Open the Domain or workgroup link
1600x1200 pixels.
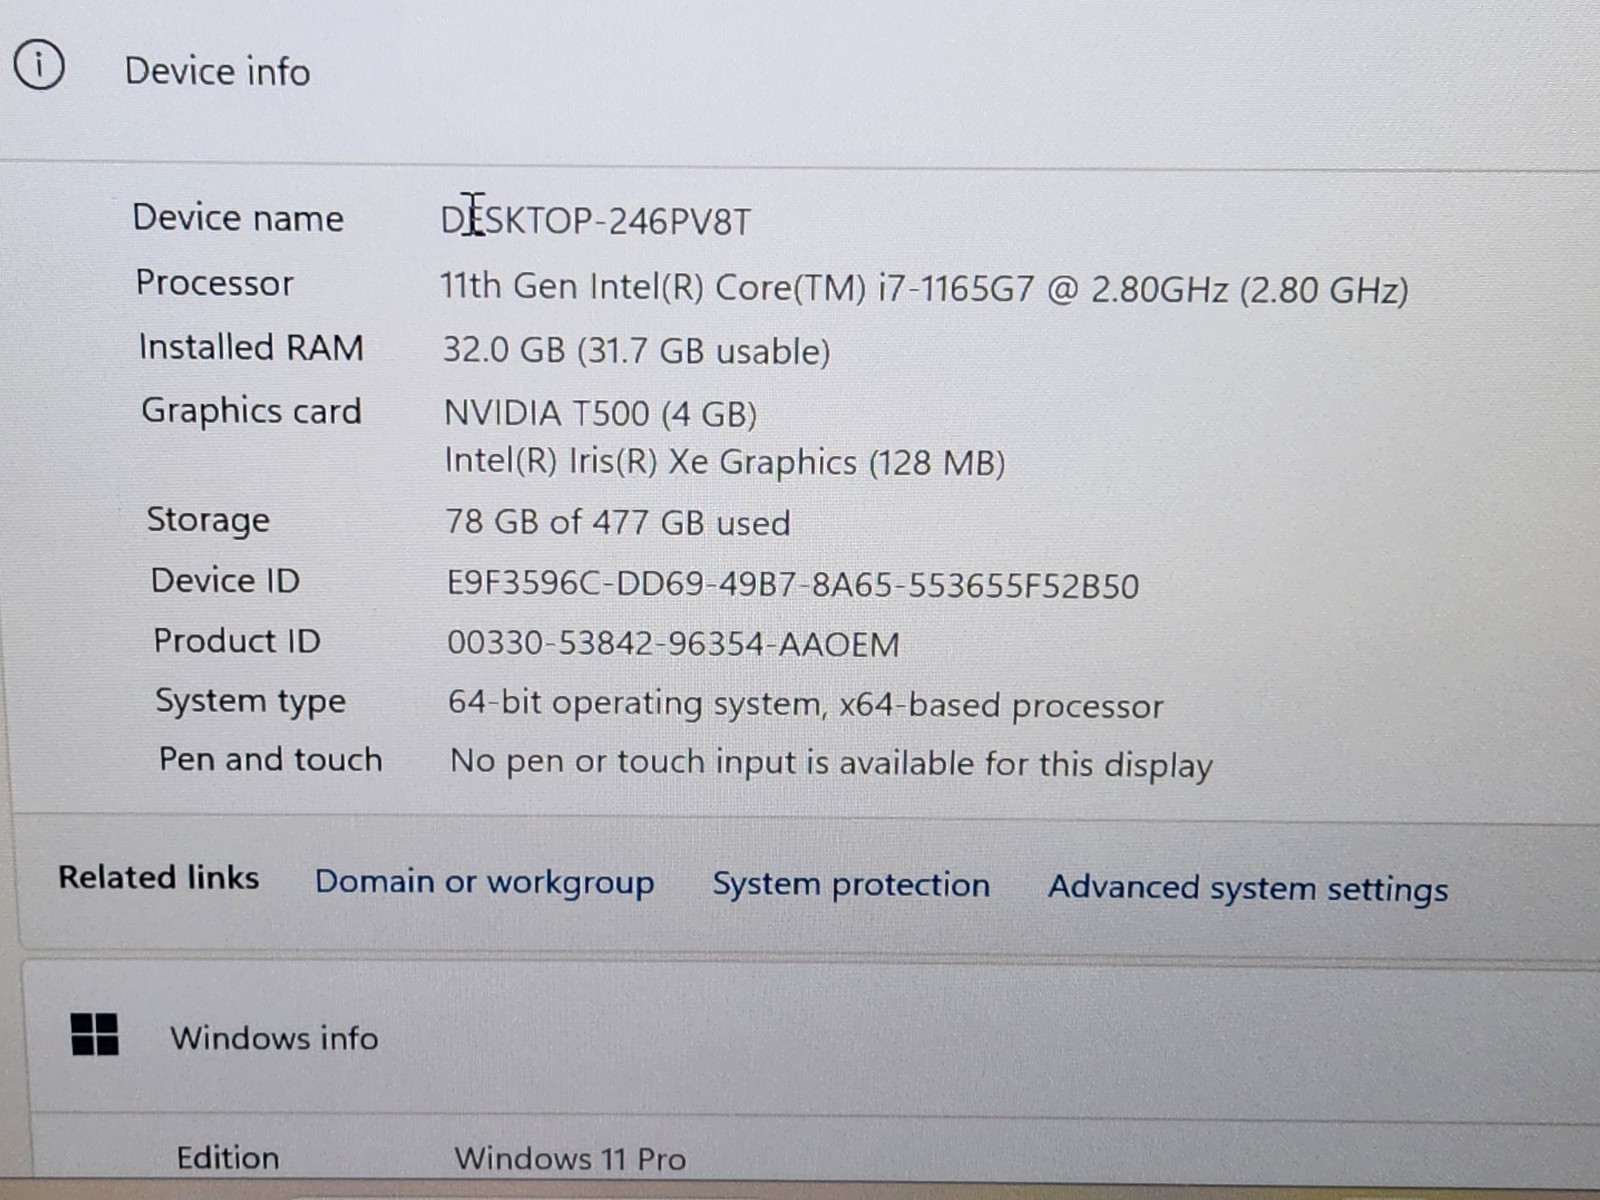(x=484, y=882)
